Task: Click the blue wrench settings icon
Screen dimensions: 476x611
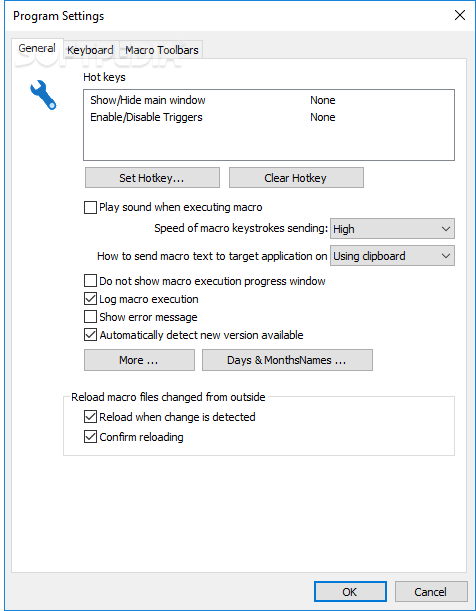Action: pos(43,95)
